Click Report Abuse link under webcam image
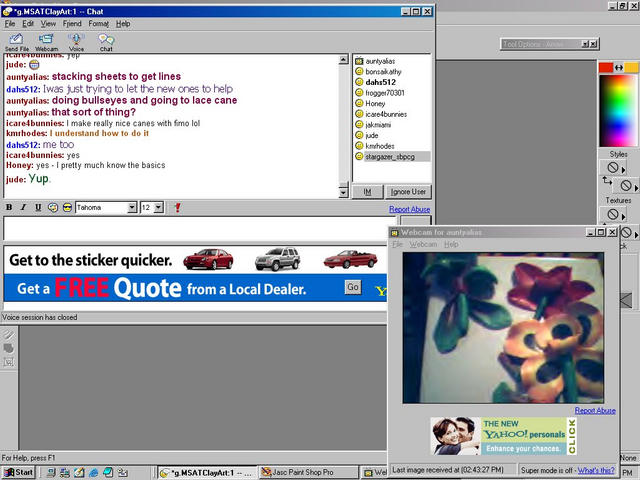The height and width of the screenshot is (480, 640). click(x=595, y=411)
